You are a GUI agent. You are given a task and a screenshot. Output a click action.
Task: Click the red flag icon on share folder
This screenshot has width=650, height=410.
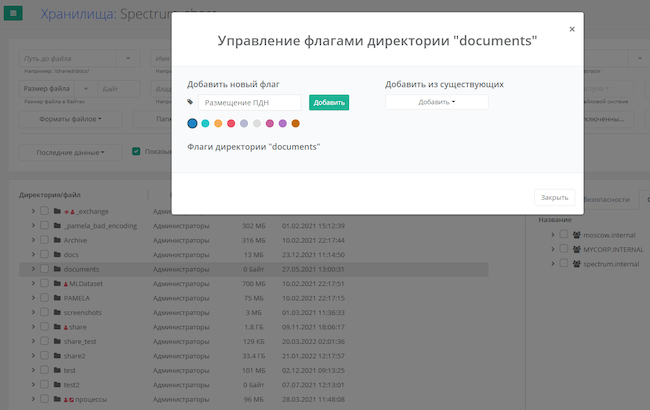65,328
